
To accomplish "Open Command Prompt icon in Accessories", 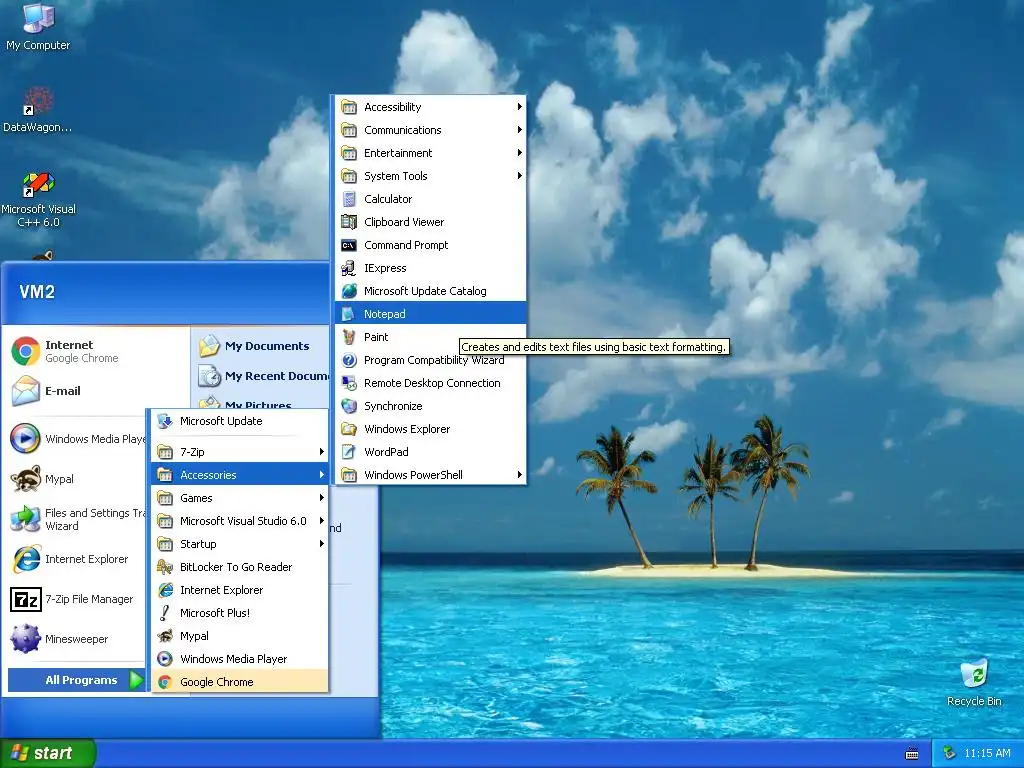I will (x=349, y=245).
